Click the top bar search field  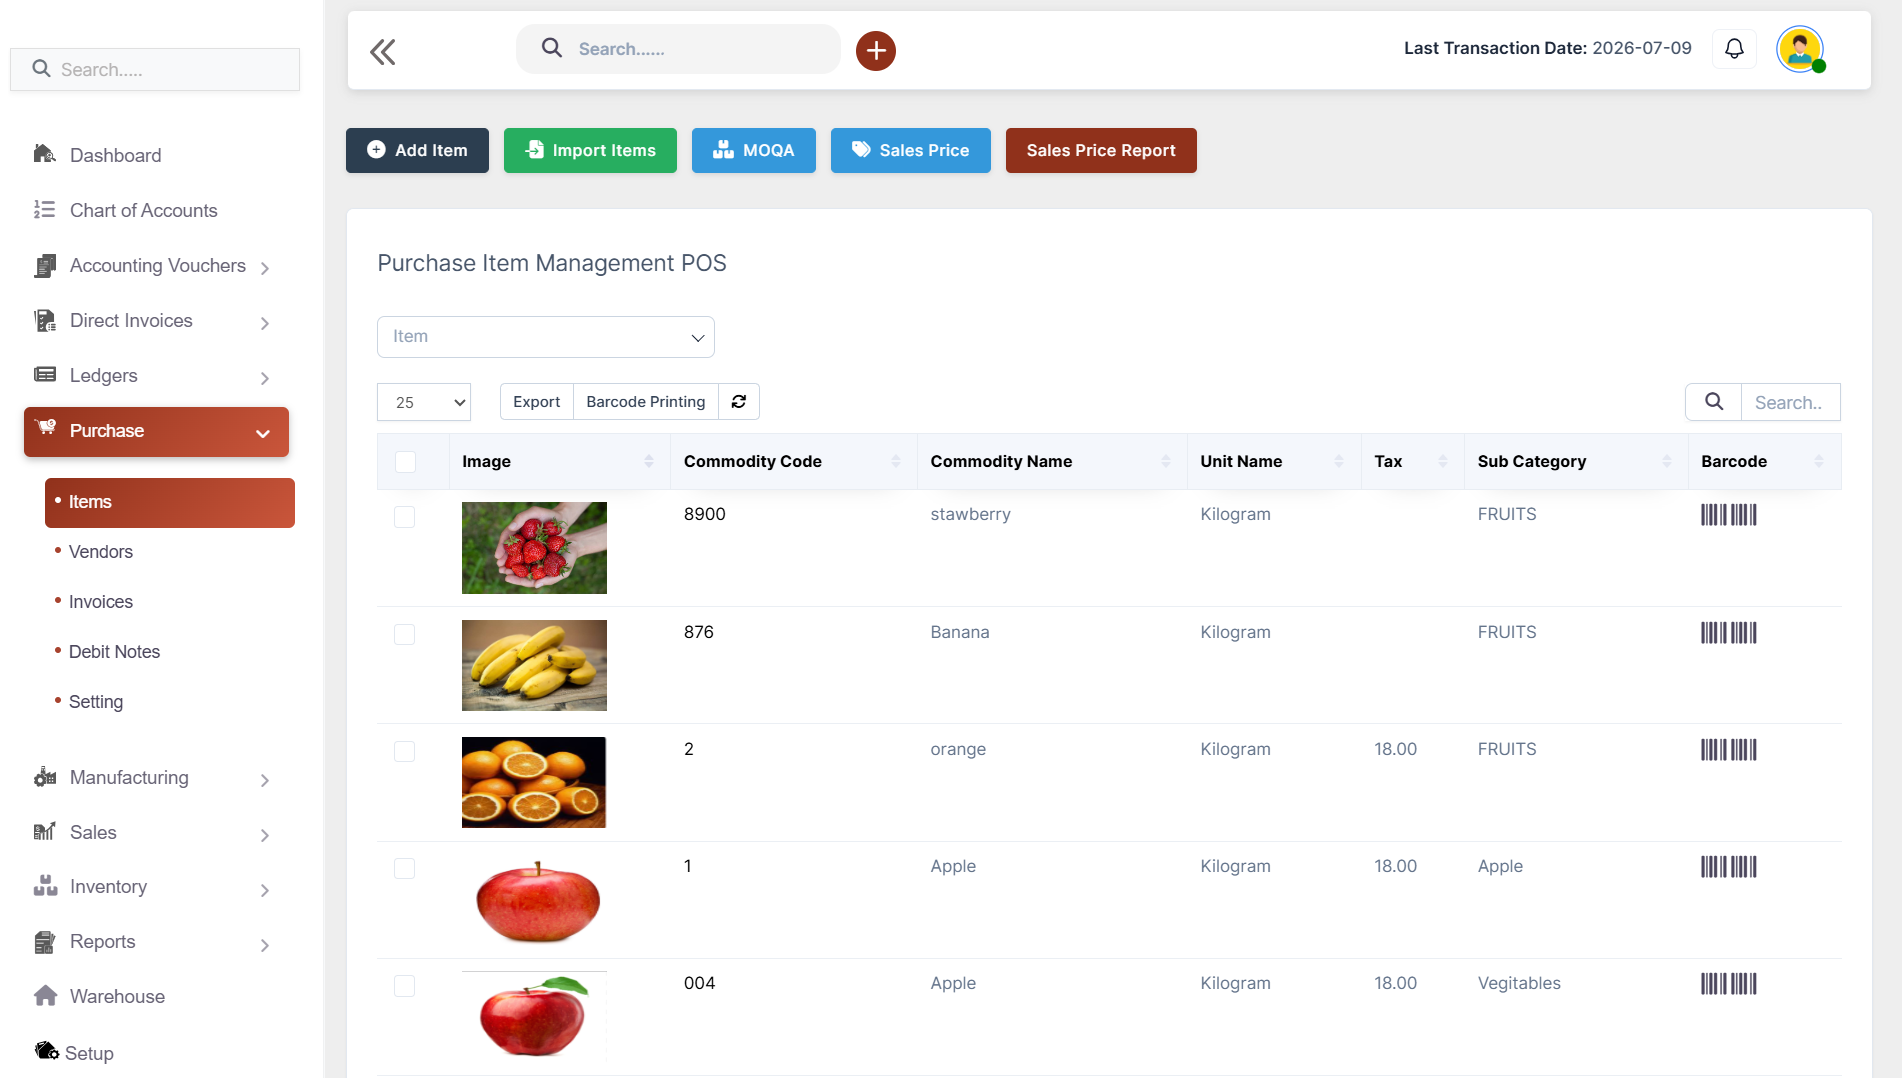[x=678, y=49]
